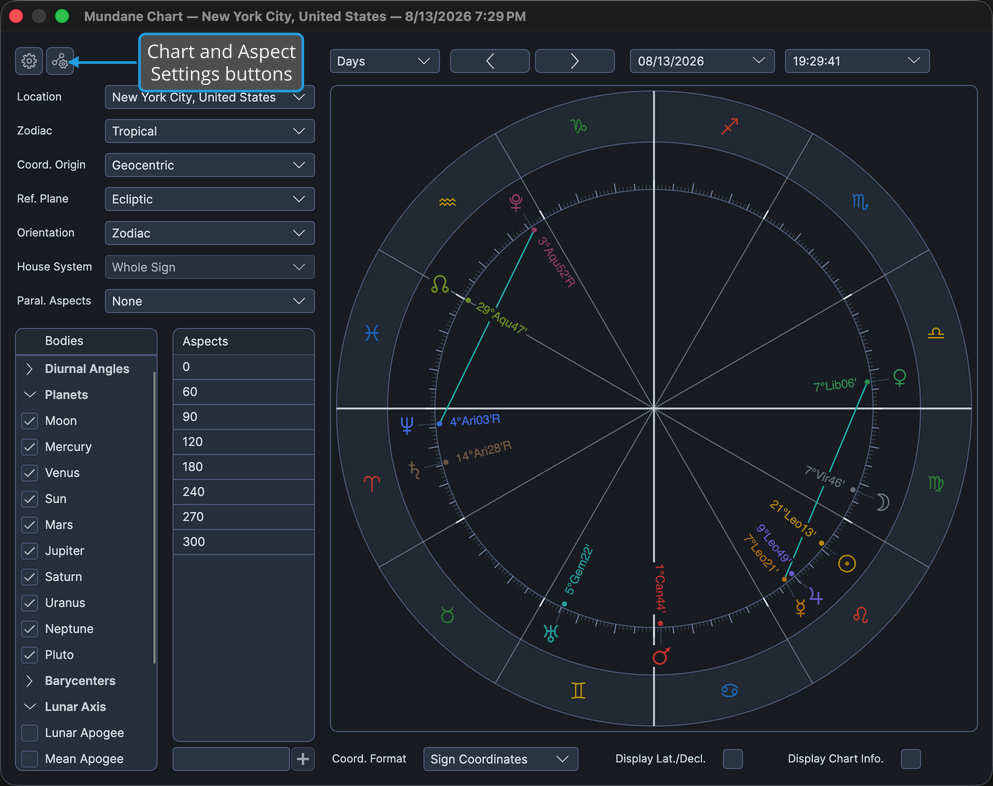Step to previous day arrow
Screen dimensions: 993x786
(x=490, y=61)
